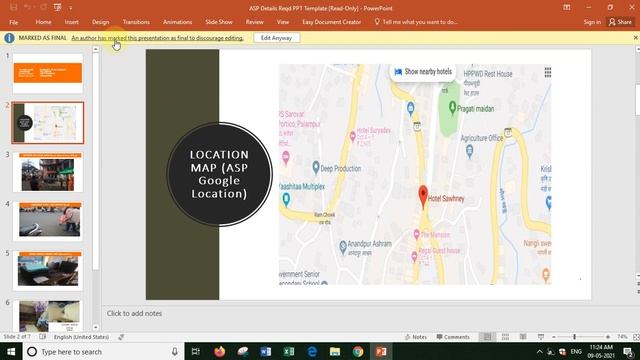Click English (United States) language indicator
The width and height of the screenshot is (640, 360).
point(81,337)
